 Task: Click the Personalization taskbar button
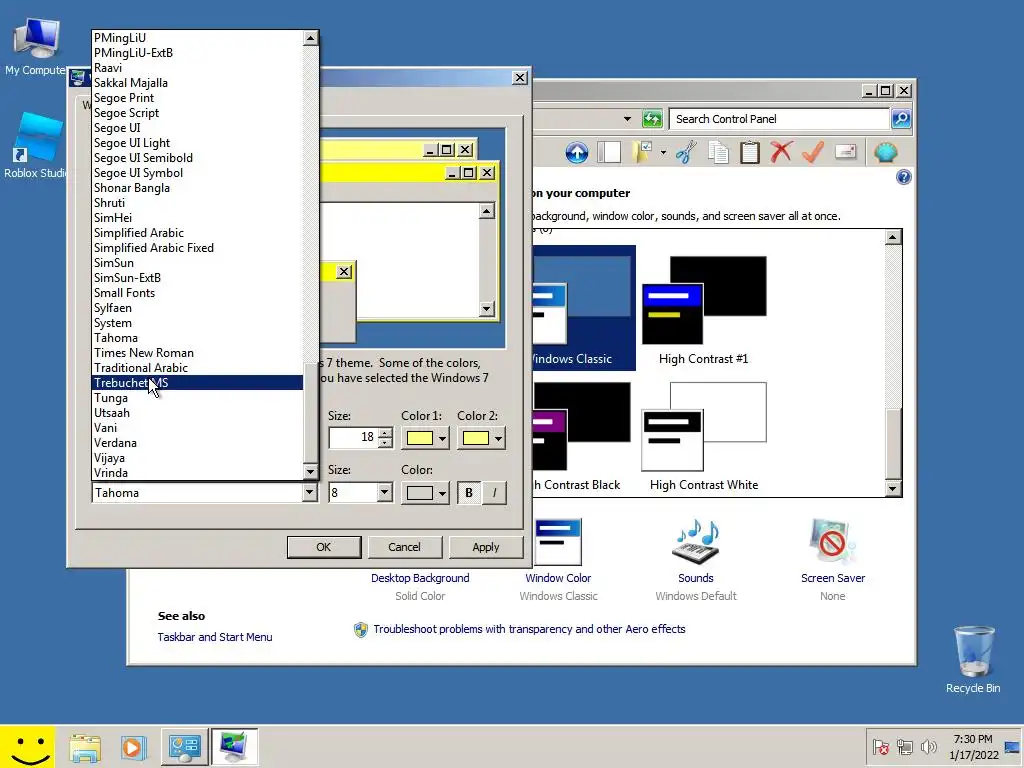tap(234, 747)
